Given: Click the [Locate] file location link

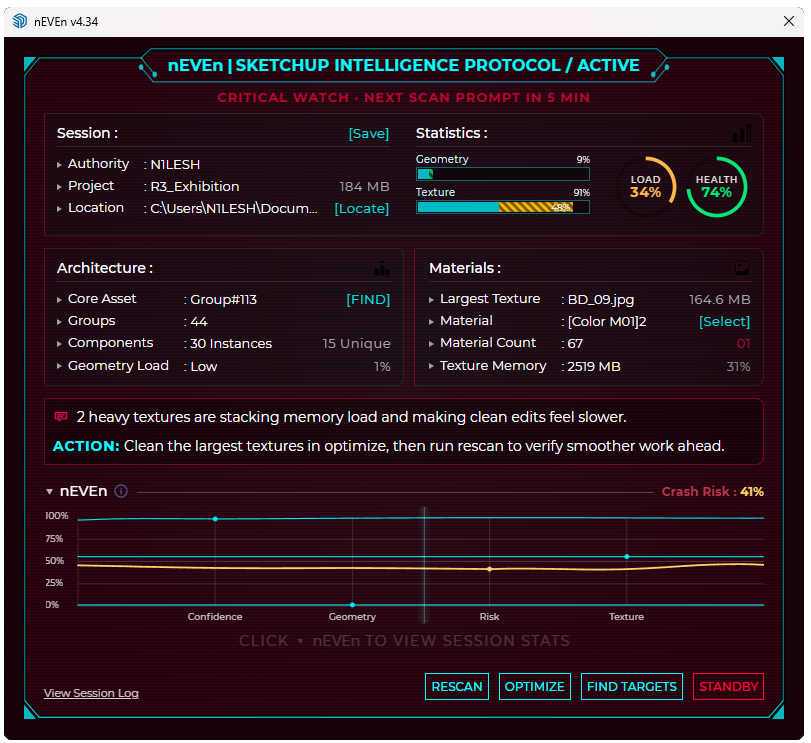Looking at the screenshot, I should pyautogui.click(x=362, y=209).
